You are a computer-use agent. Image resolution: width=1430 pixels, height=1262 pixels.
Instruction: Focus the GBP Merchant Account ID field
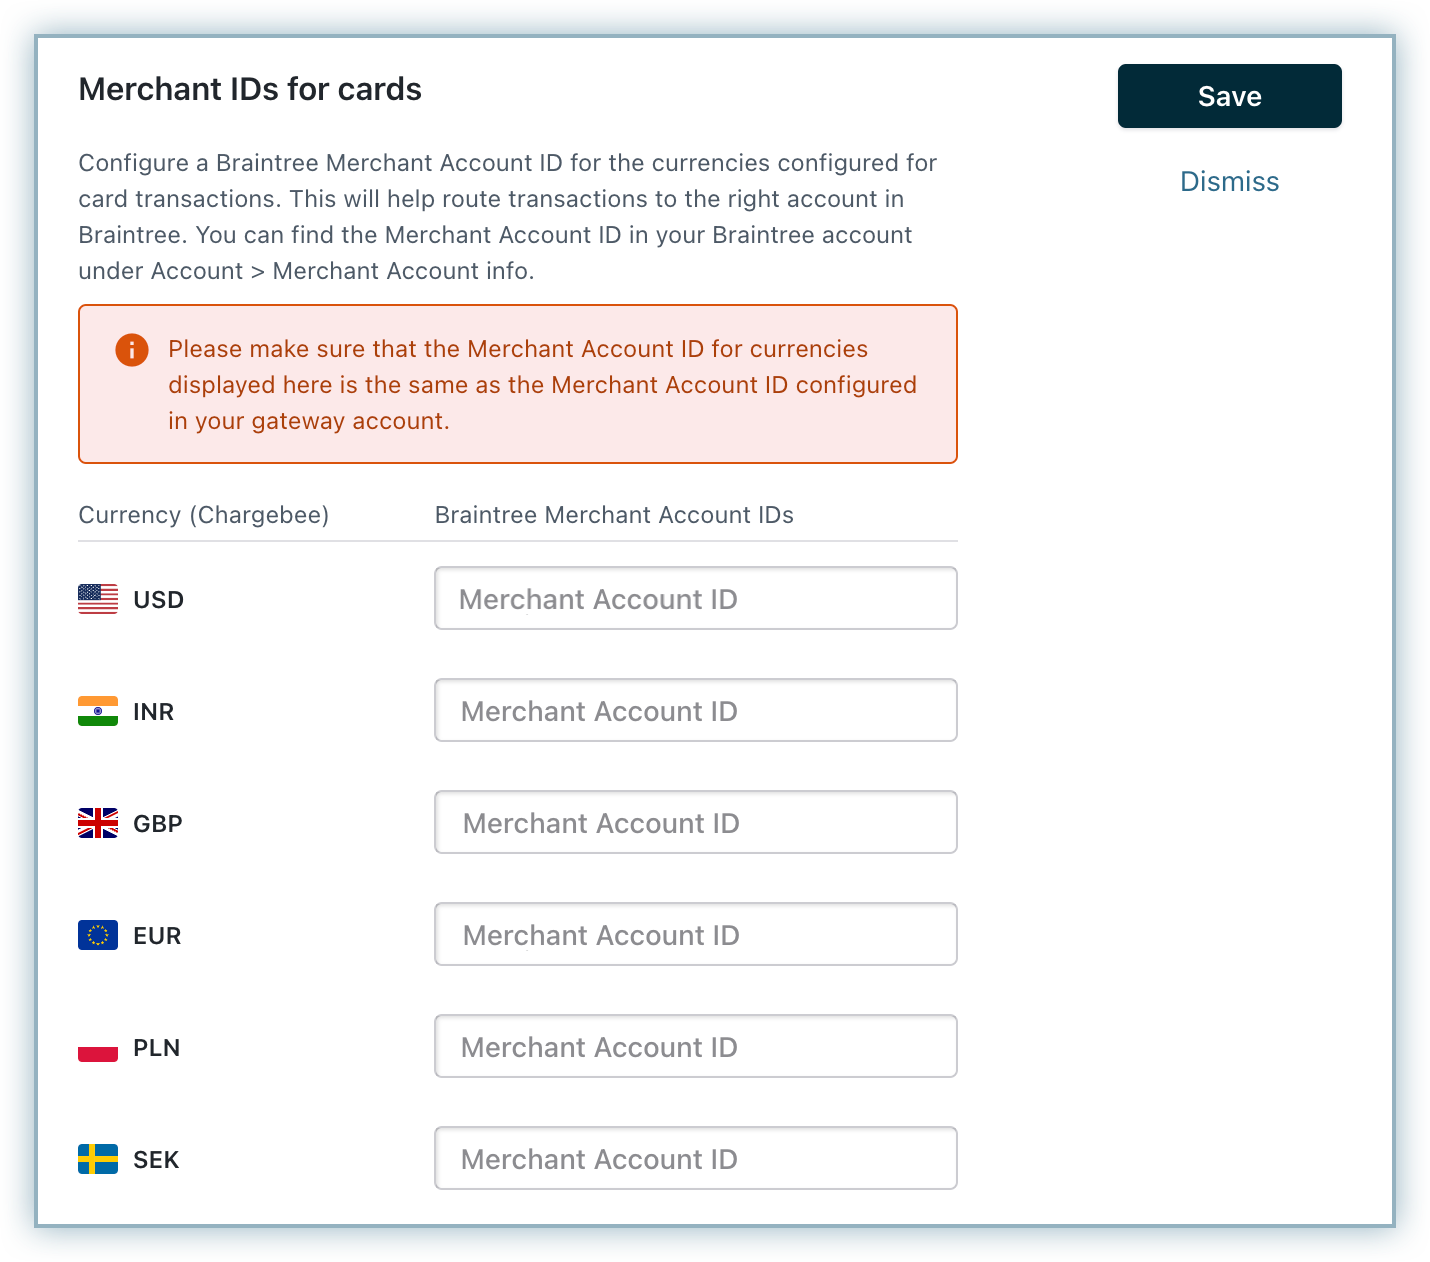coord(695,823)
